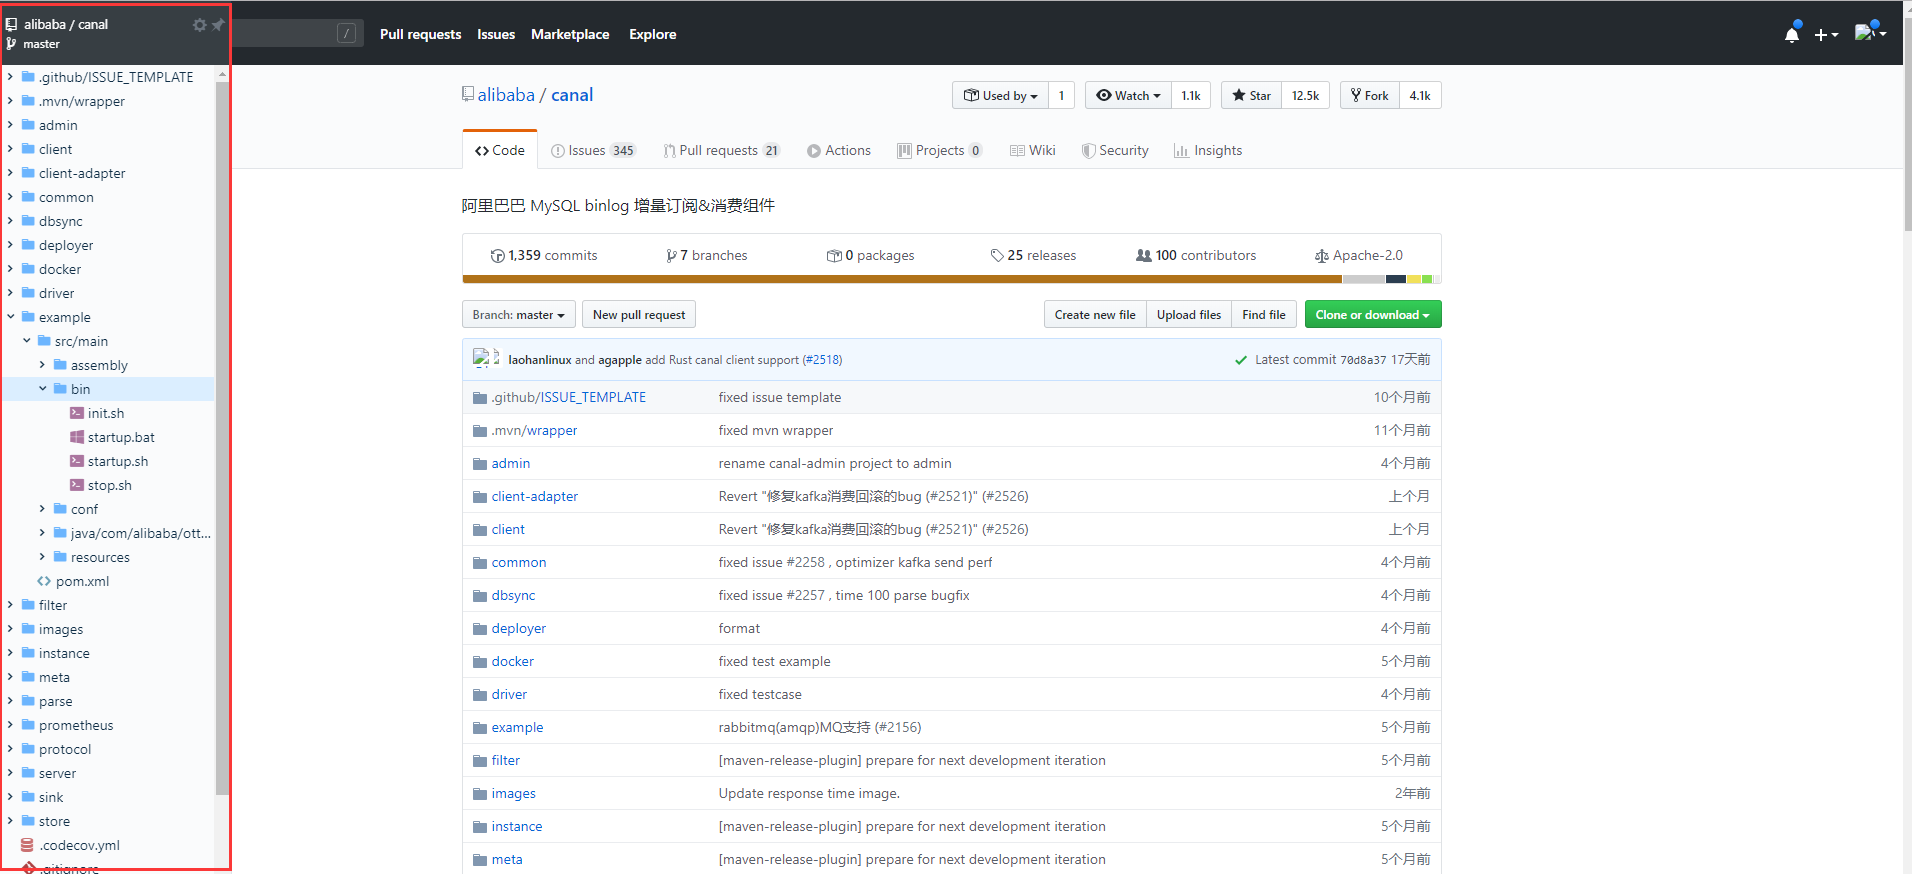This screenshot has height=874, width=1912.
Task: Open the Actions tab
Action: 839,150
